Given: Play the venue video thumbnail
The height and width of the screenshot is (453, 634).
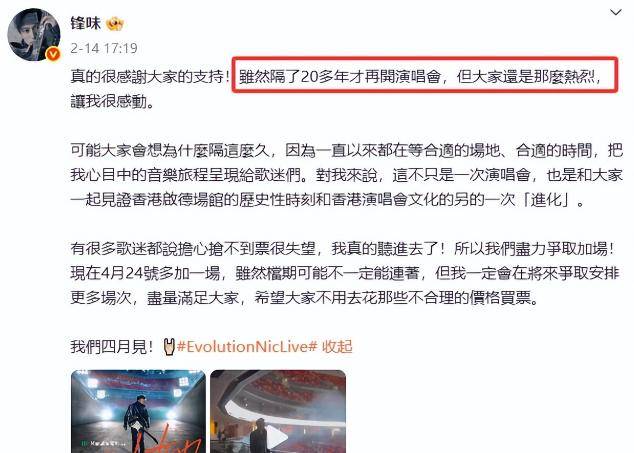Looking at the screenshot, I should [x=278, y=411].
